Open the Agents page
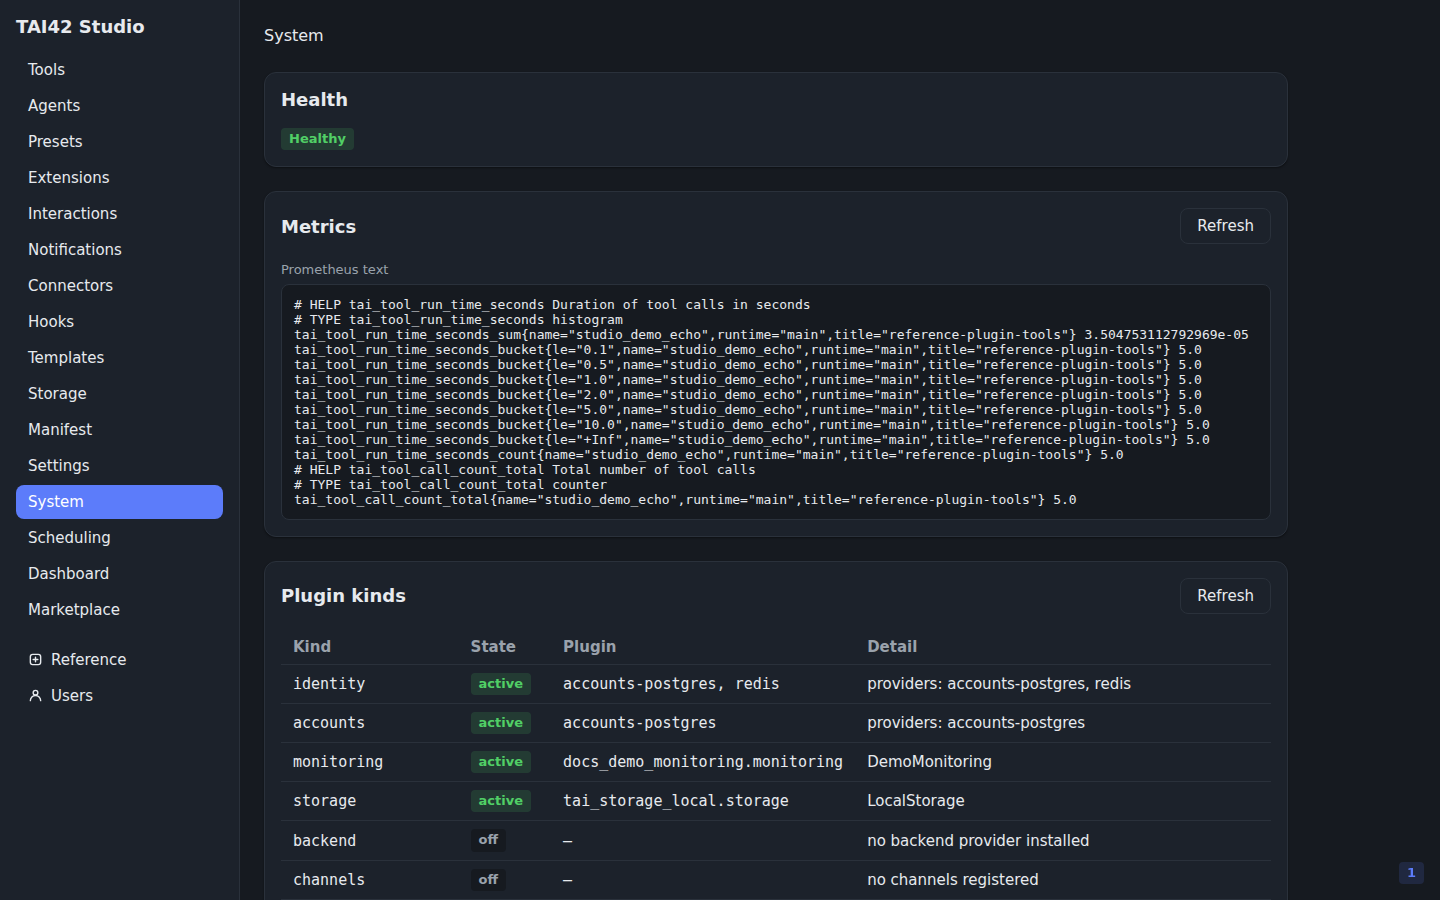The image size is (1440, 900). pos(119,106)
